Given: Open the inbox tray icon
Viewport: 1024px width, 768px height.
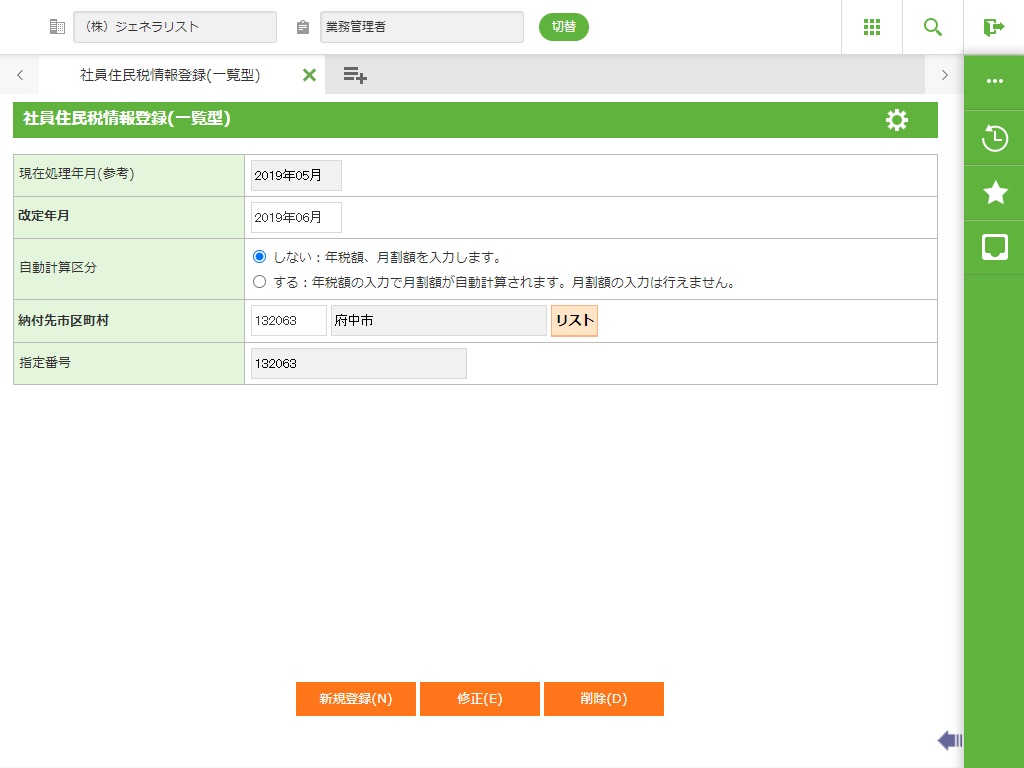Looking at the screenshot, I should (x=994, y=247).
